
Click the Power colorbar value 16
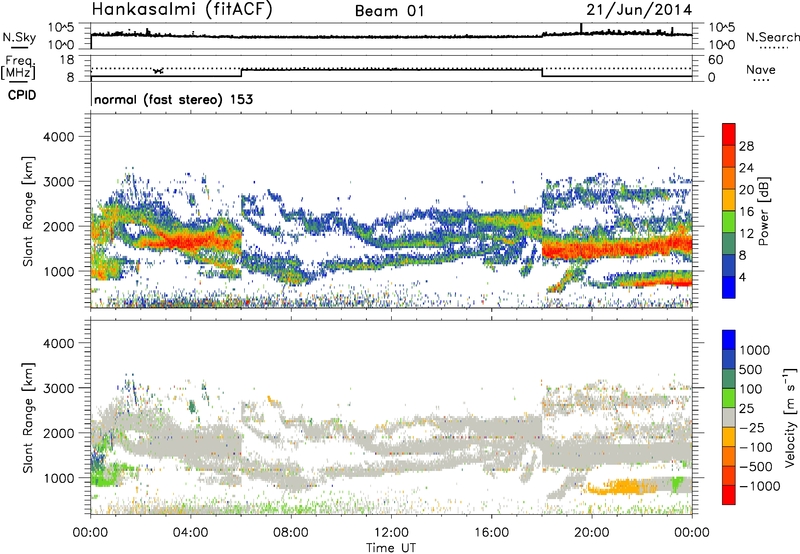coord(746,211)
